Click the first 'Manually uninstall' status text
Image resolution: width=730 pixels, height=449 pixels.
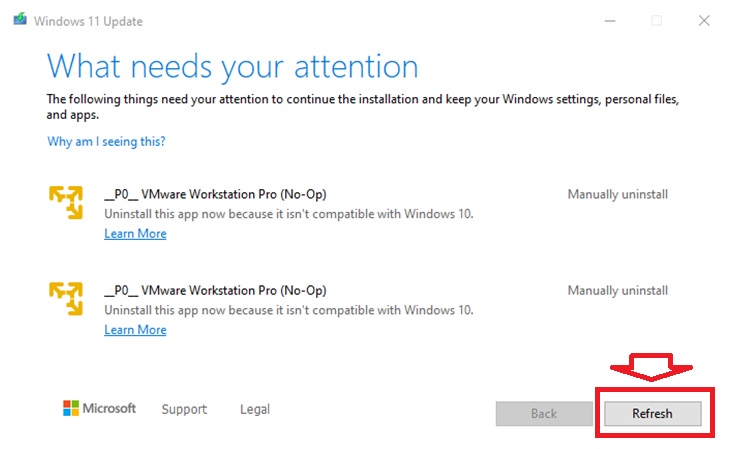tap(618, 194)
